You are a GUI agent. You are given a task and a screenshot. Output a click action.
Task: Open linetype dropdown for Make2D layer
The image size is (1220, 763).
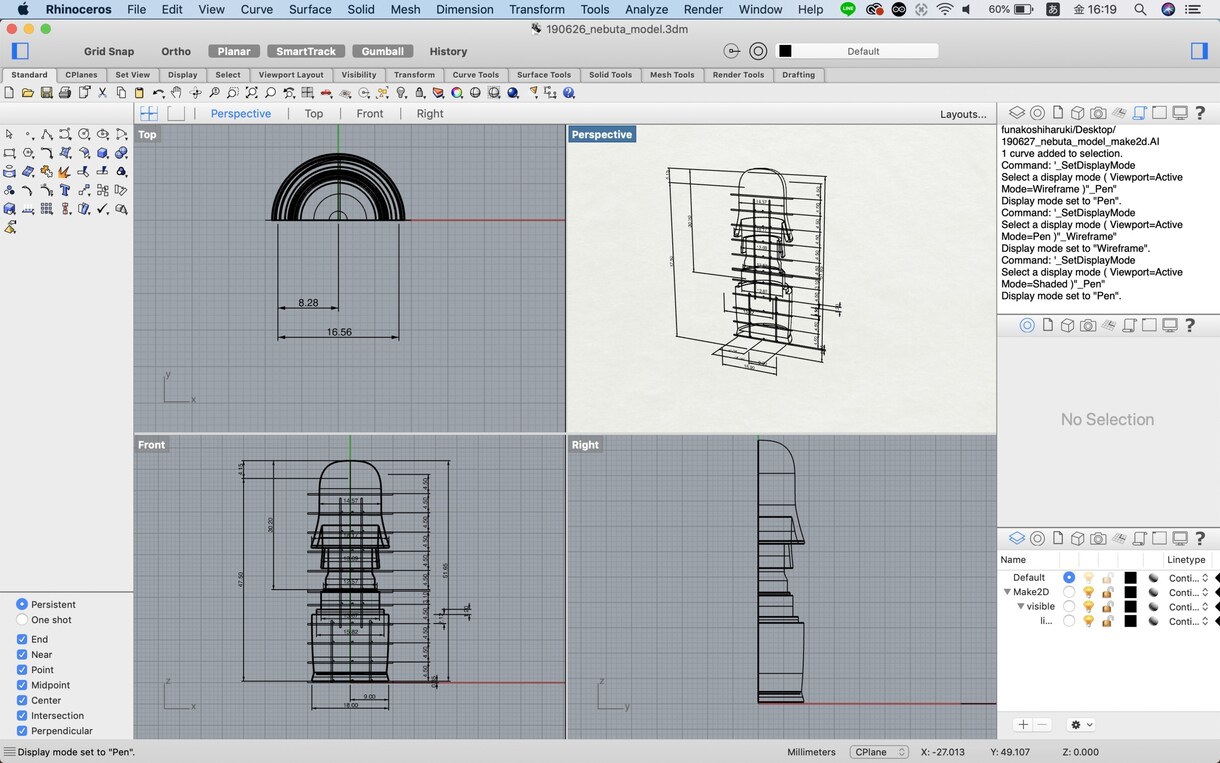(1189, 592)
